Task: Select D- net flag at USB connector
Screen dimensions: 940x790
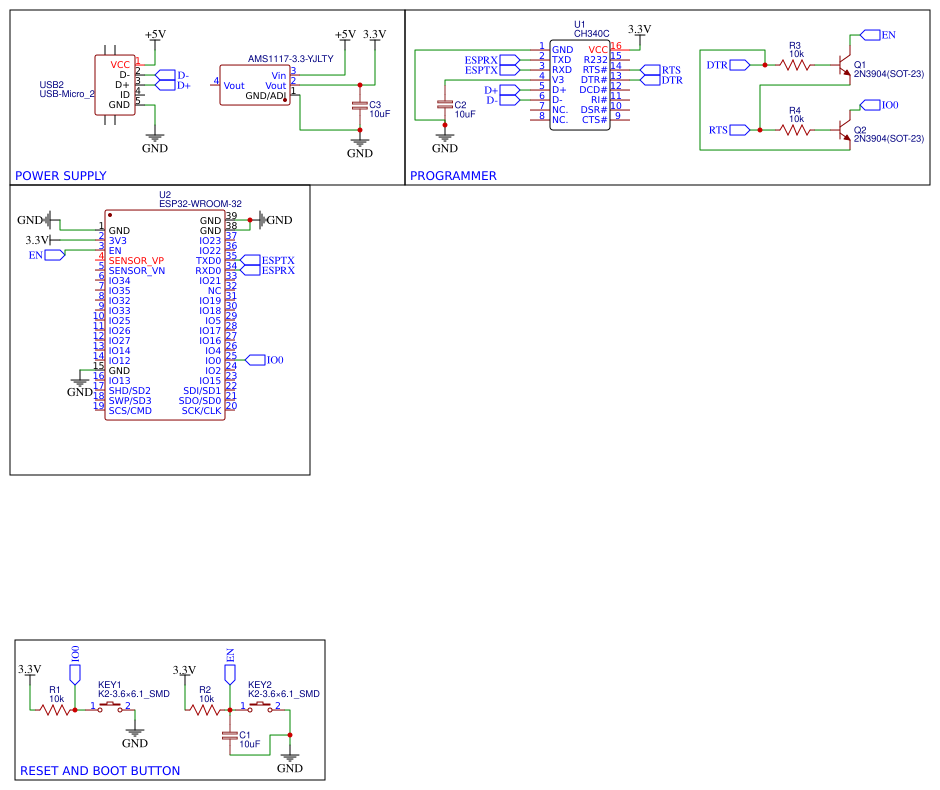Action: pos(171,75)
